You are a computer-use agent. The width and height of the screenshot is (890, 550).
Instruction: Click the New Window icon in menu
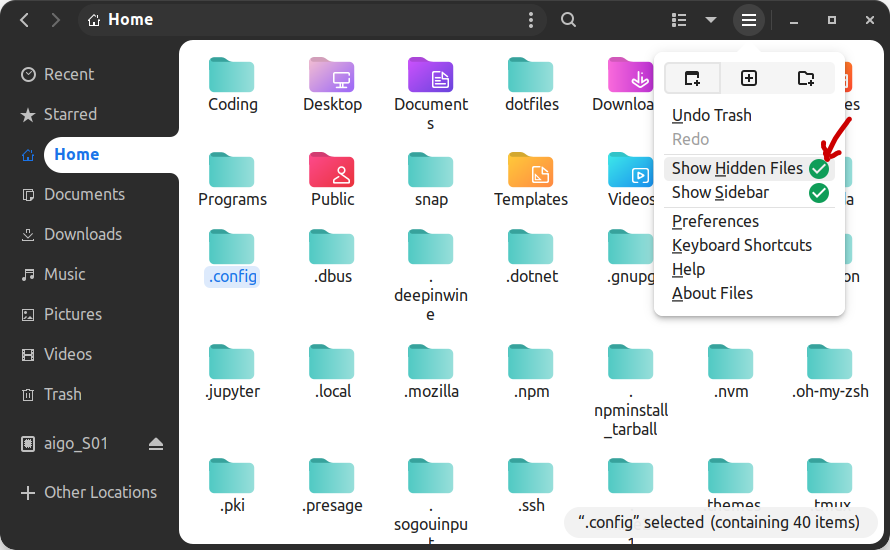tap(692, 78)
